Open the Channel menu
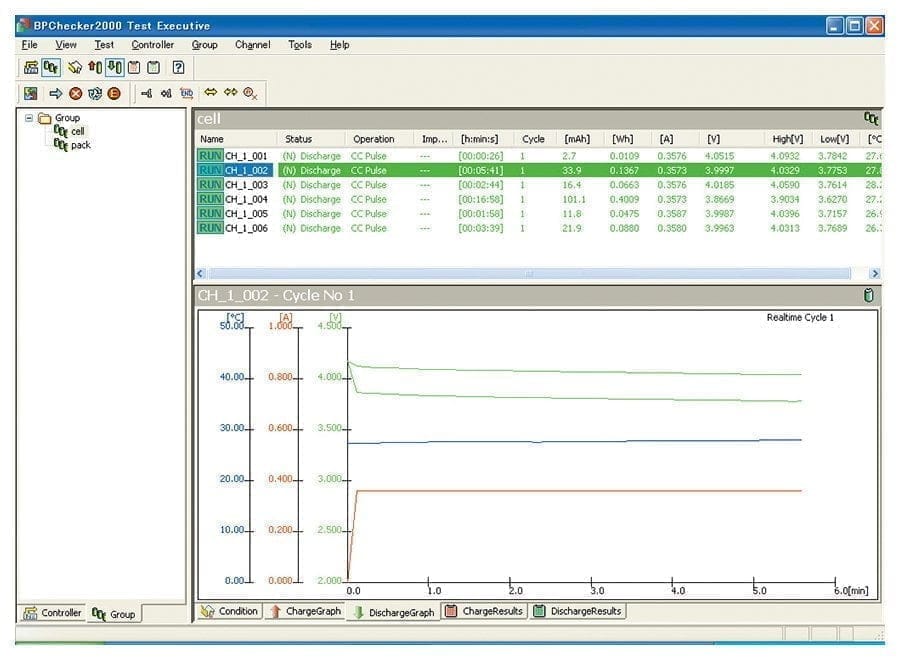Image resolution: width=900 pixels, height=660 pixels. pyautogui.click(x=252, y=45)
